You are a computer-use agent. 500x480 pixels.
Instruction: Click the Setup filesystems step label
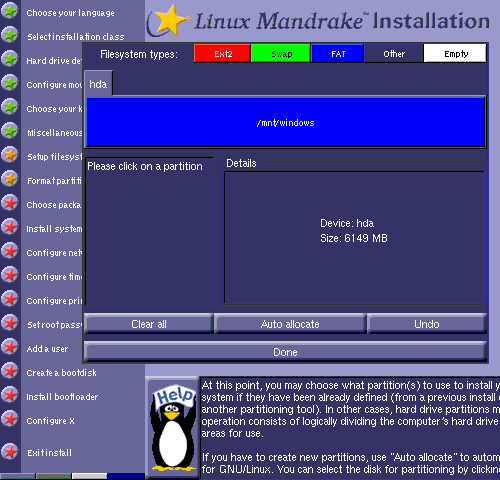pyautogui.click(x=55, y=157)
